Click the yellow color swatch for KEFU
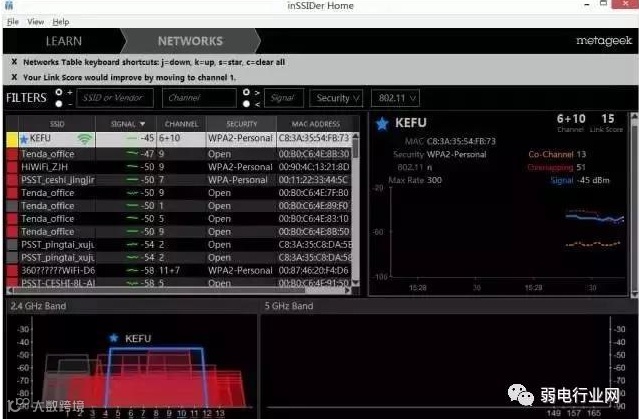The image size is (639, 419). tap(12, 139)
